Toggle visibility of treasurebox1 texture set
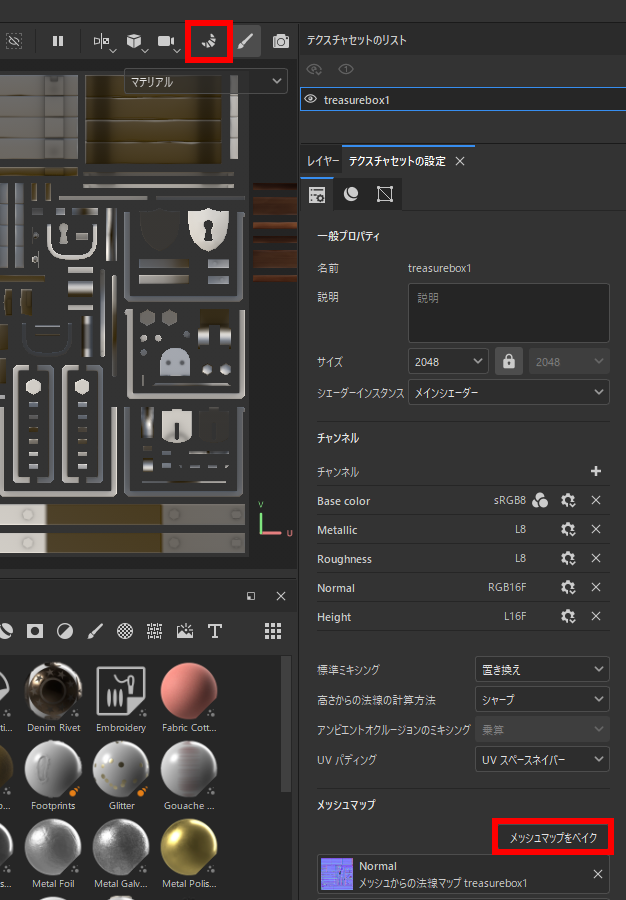The width and height of the screenshot is (626, 900). [x=311, y=100]
